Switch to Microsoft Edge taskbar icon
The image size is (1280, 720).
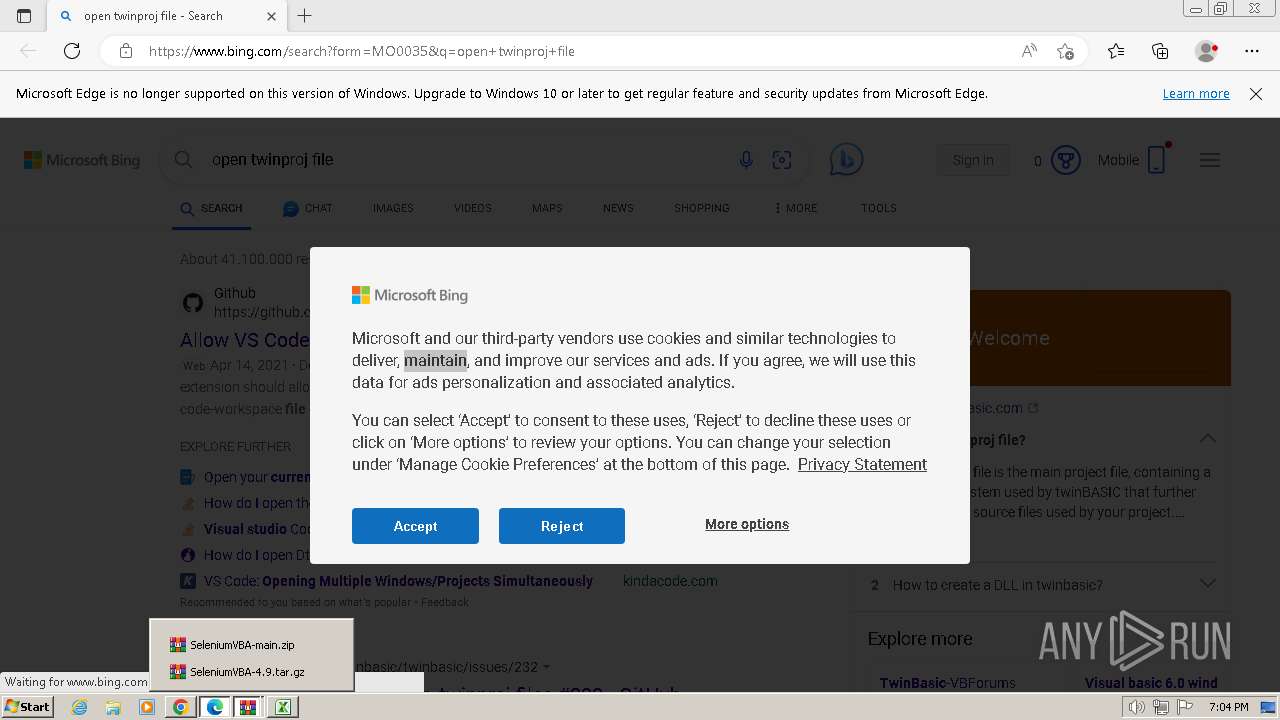pyautogui.click(x=214, y=707)
